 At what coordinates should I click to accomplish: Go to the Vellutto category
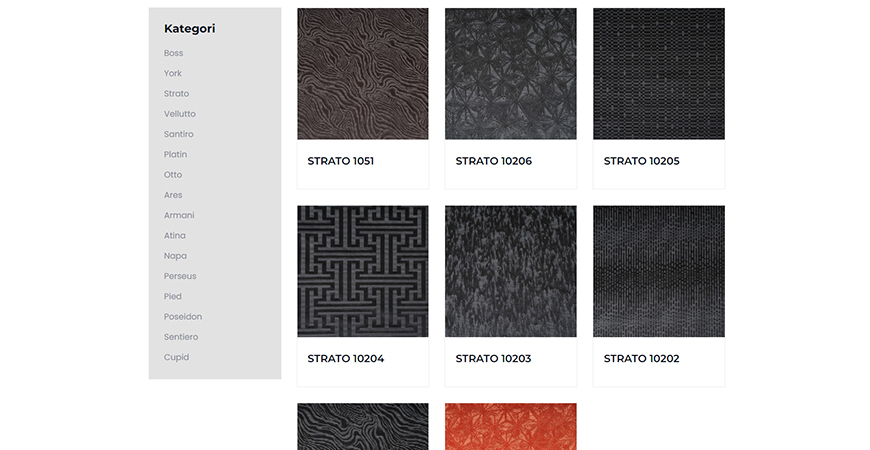point(180,114)
